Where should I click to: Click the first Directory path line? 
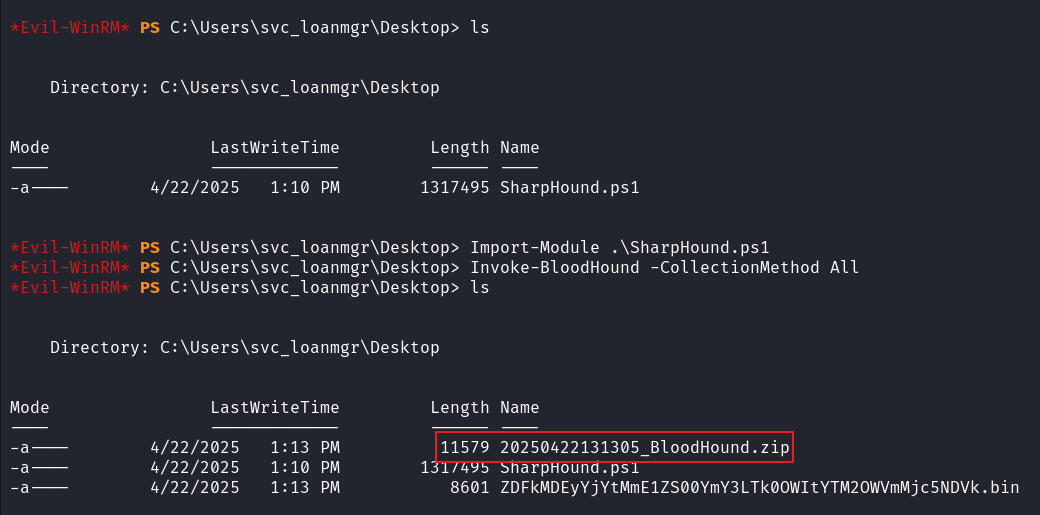tap(245, 88)
